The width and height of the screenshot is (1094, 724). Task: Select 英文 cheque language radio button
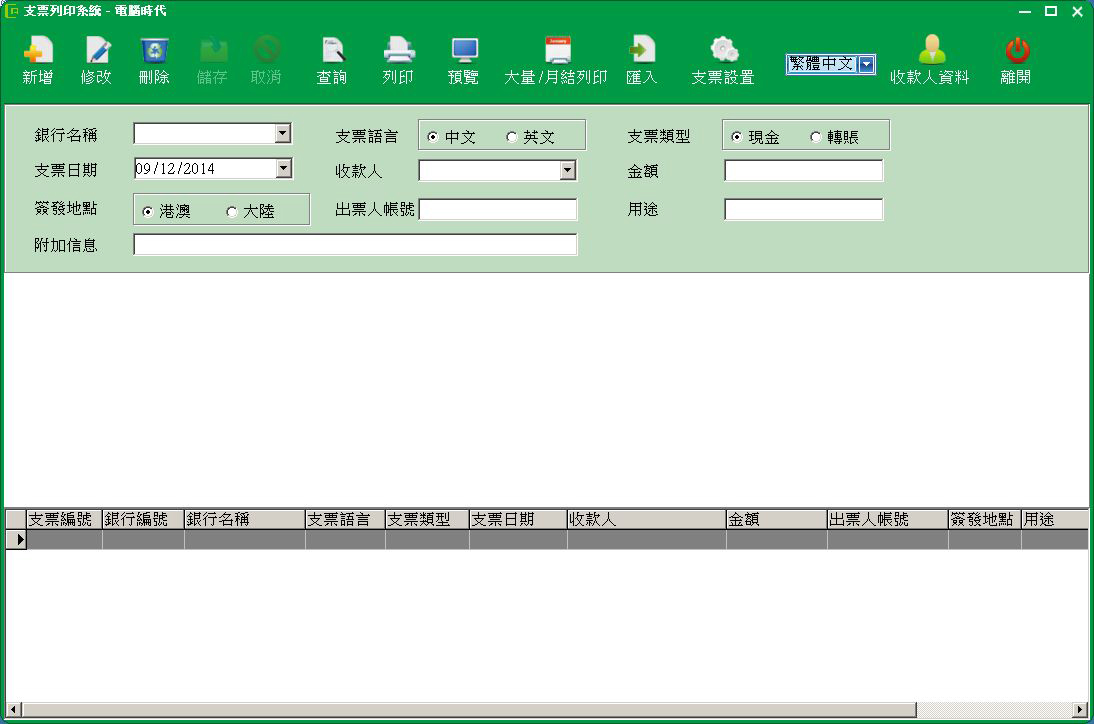(x=512, y=137)
